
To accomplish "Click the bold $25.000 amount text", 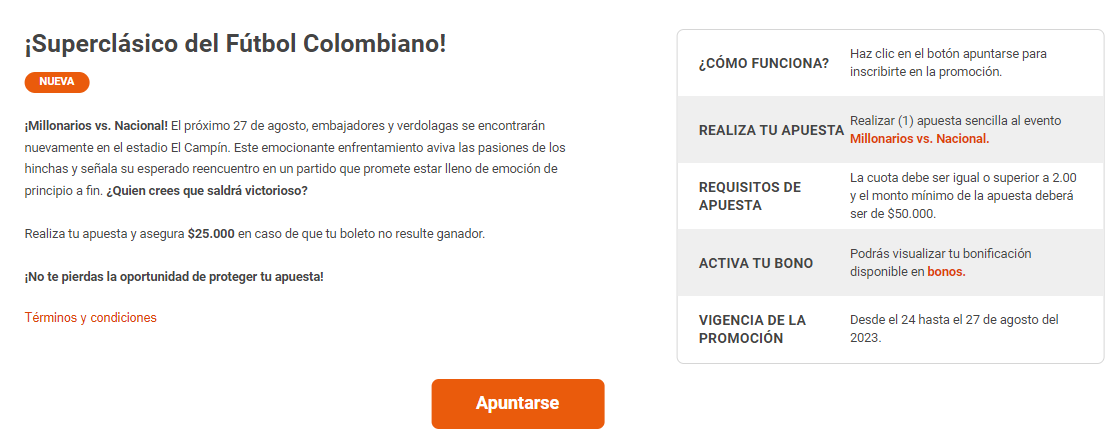I will pos(210,233).
